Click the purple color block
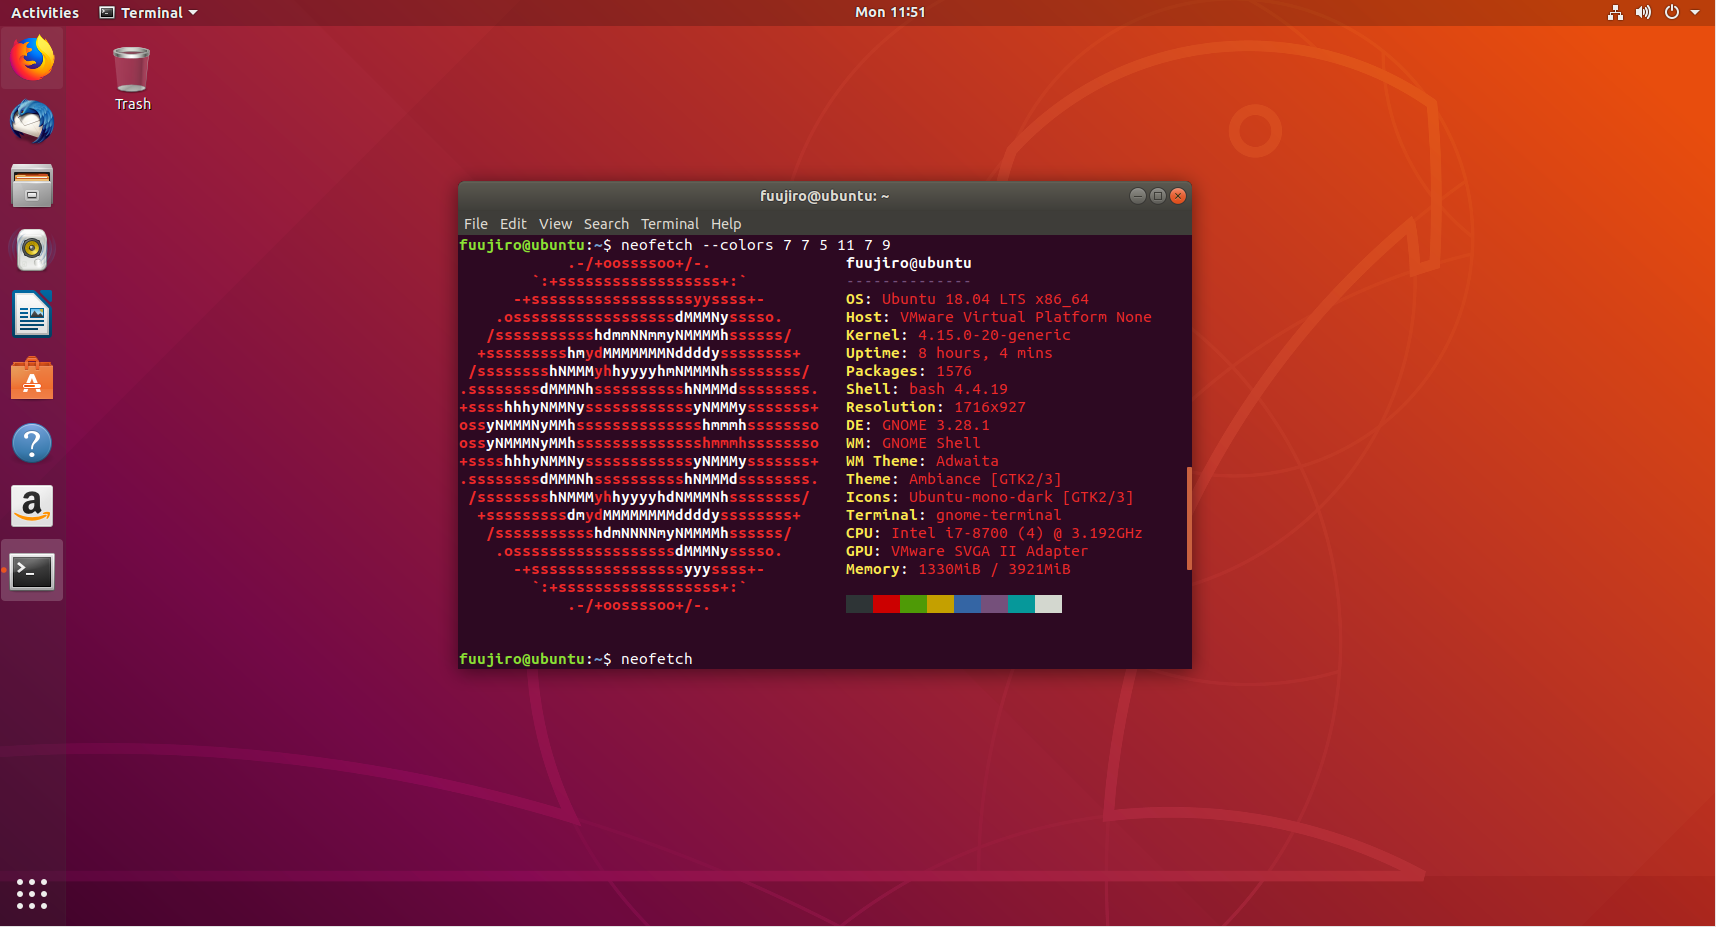1716x927 pixels. point(994,604)
